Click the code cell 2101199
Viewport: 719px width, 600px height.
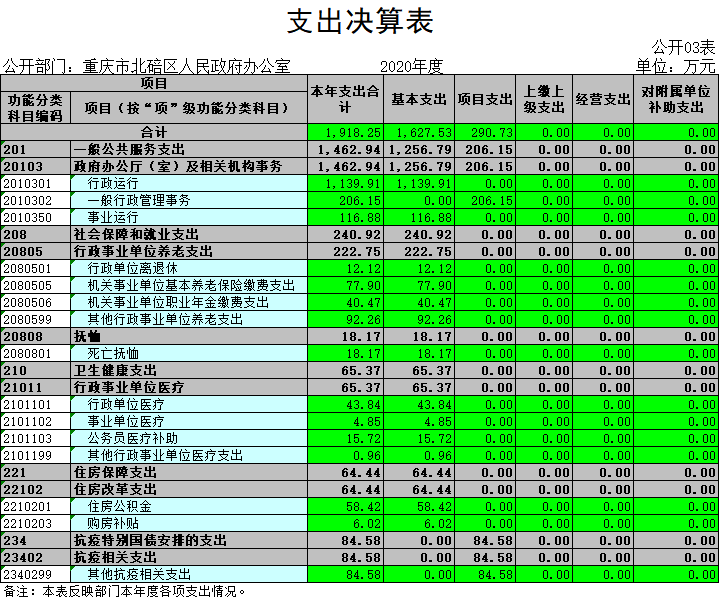click(x=35, y=455)
